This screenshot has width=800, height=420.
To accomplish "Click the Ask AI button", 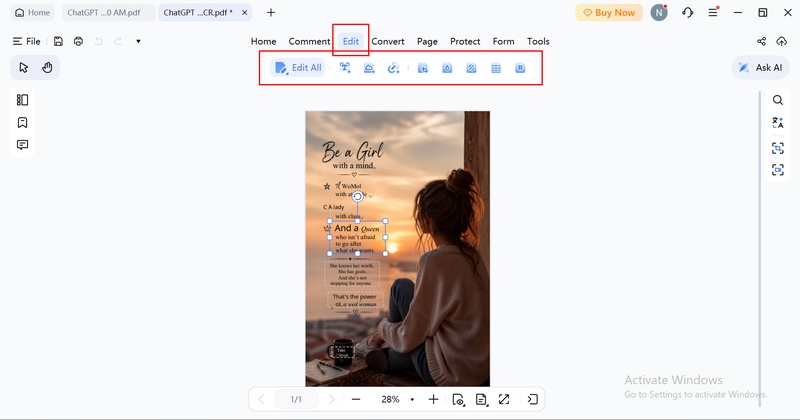I will (760, 67).
